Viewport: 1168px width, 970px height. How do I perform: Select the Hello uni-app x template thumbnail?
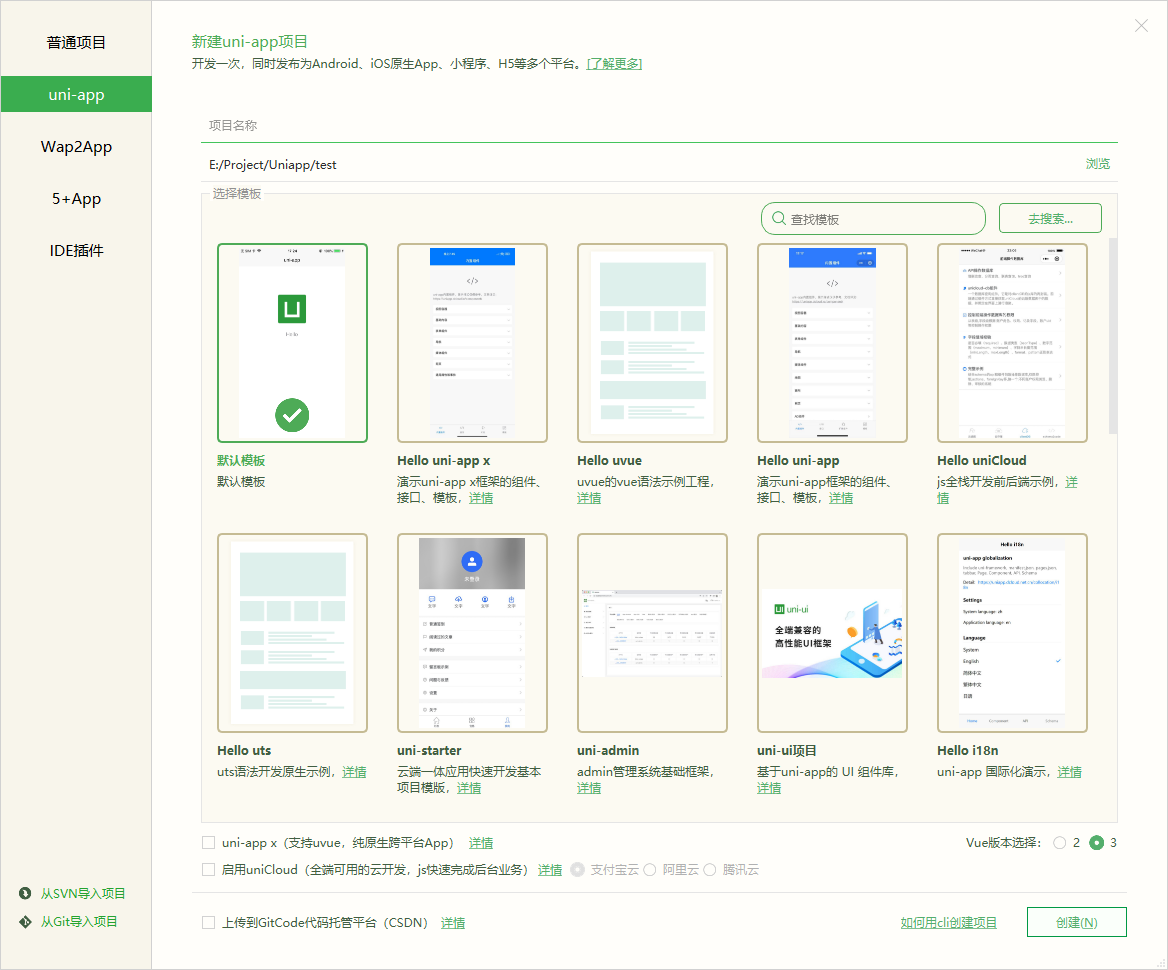point(472,343)
